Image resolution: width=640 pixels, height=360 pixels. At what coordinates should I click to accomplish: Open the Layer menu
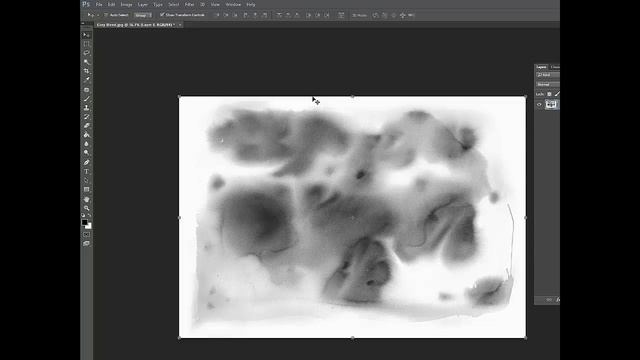tap(142, 4)
